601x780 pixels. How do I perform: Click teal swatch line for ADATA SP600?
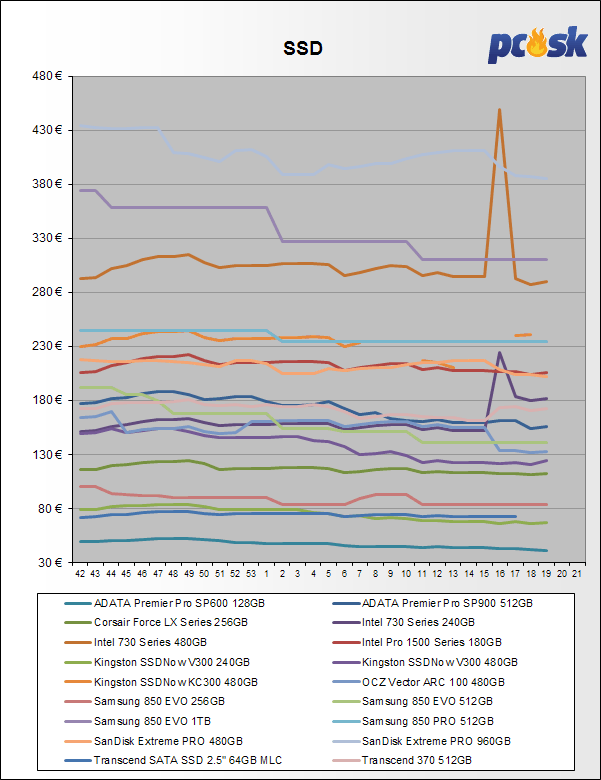pos(78,603)
